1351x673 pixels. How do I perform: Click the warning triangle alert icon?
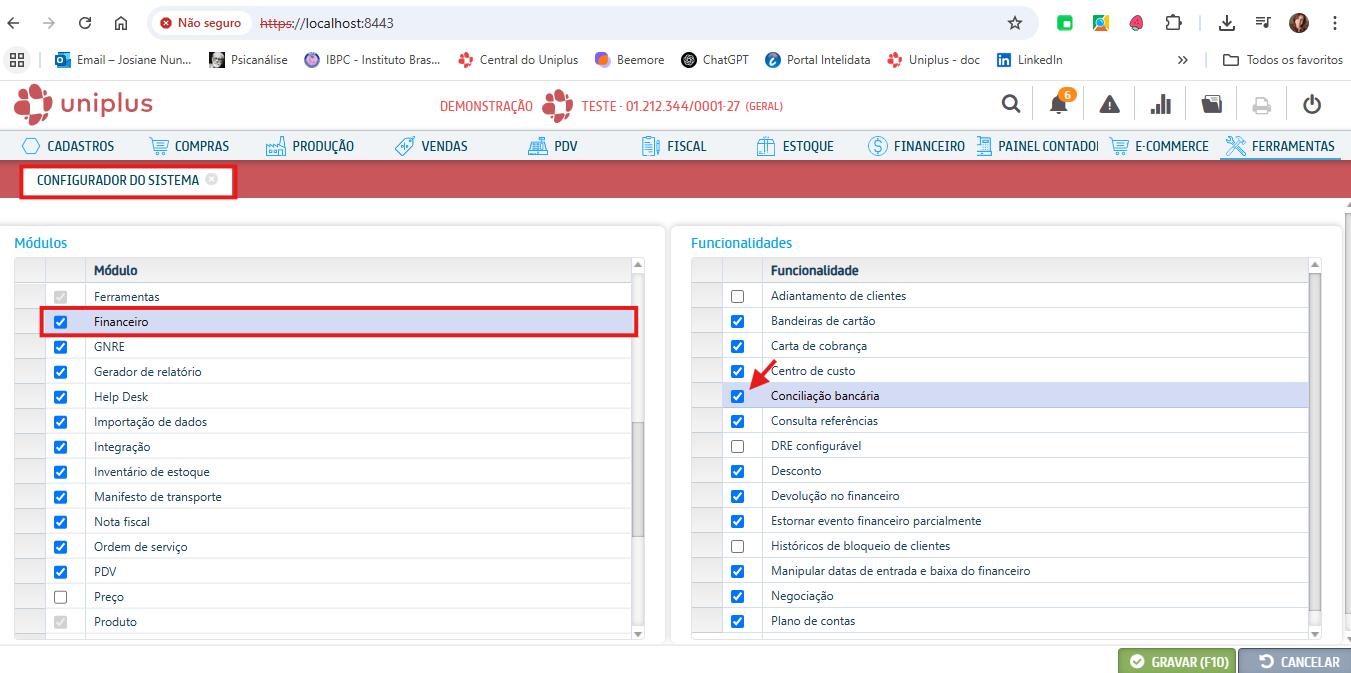(1109, 105)
